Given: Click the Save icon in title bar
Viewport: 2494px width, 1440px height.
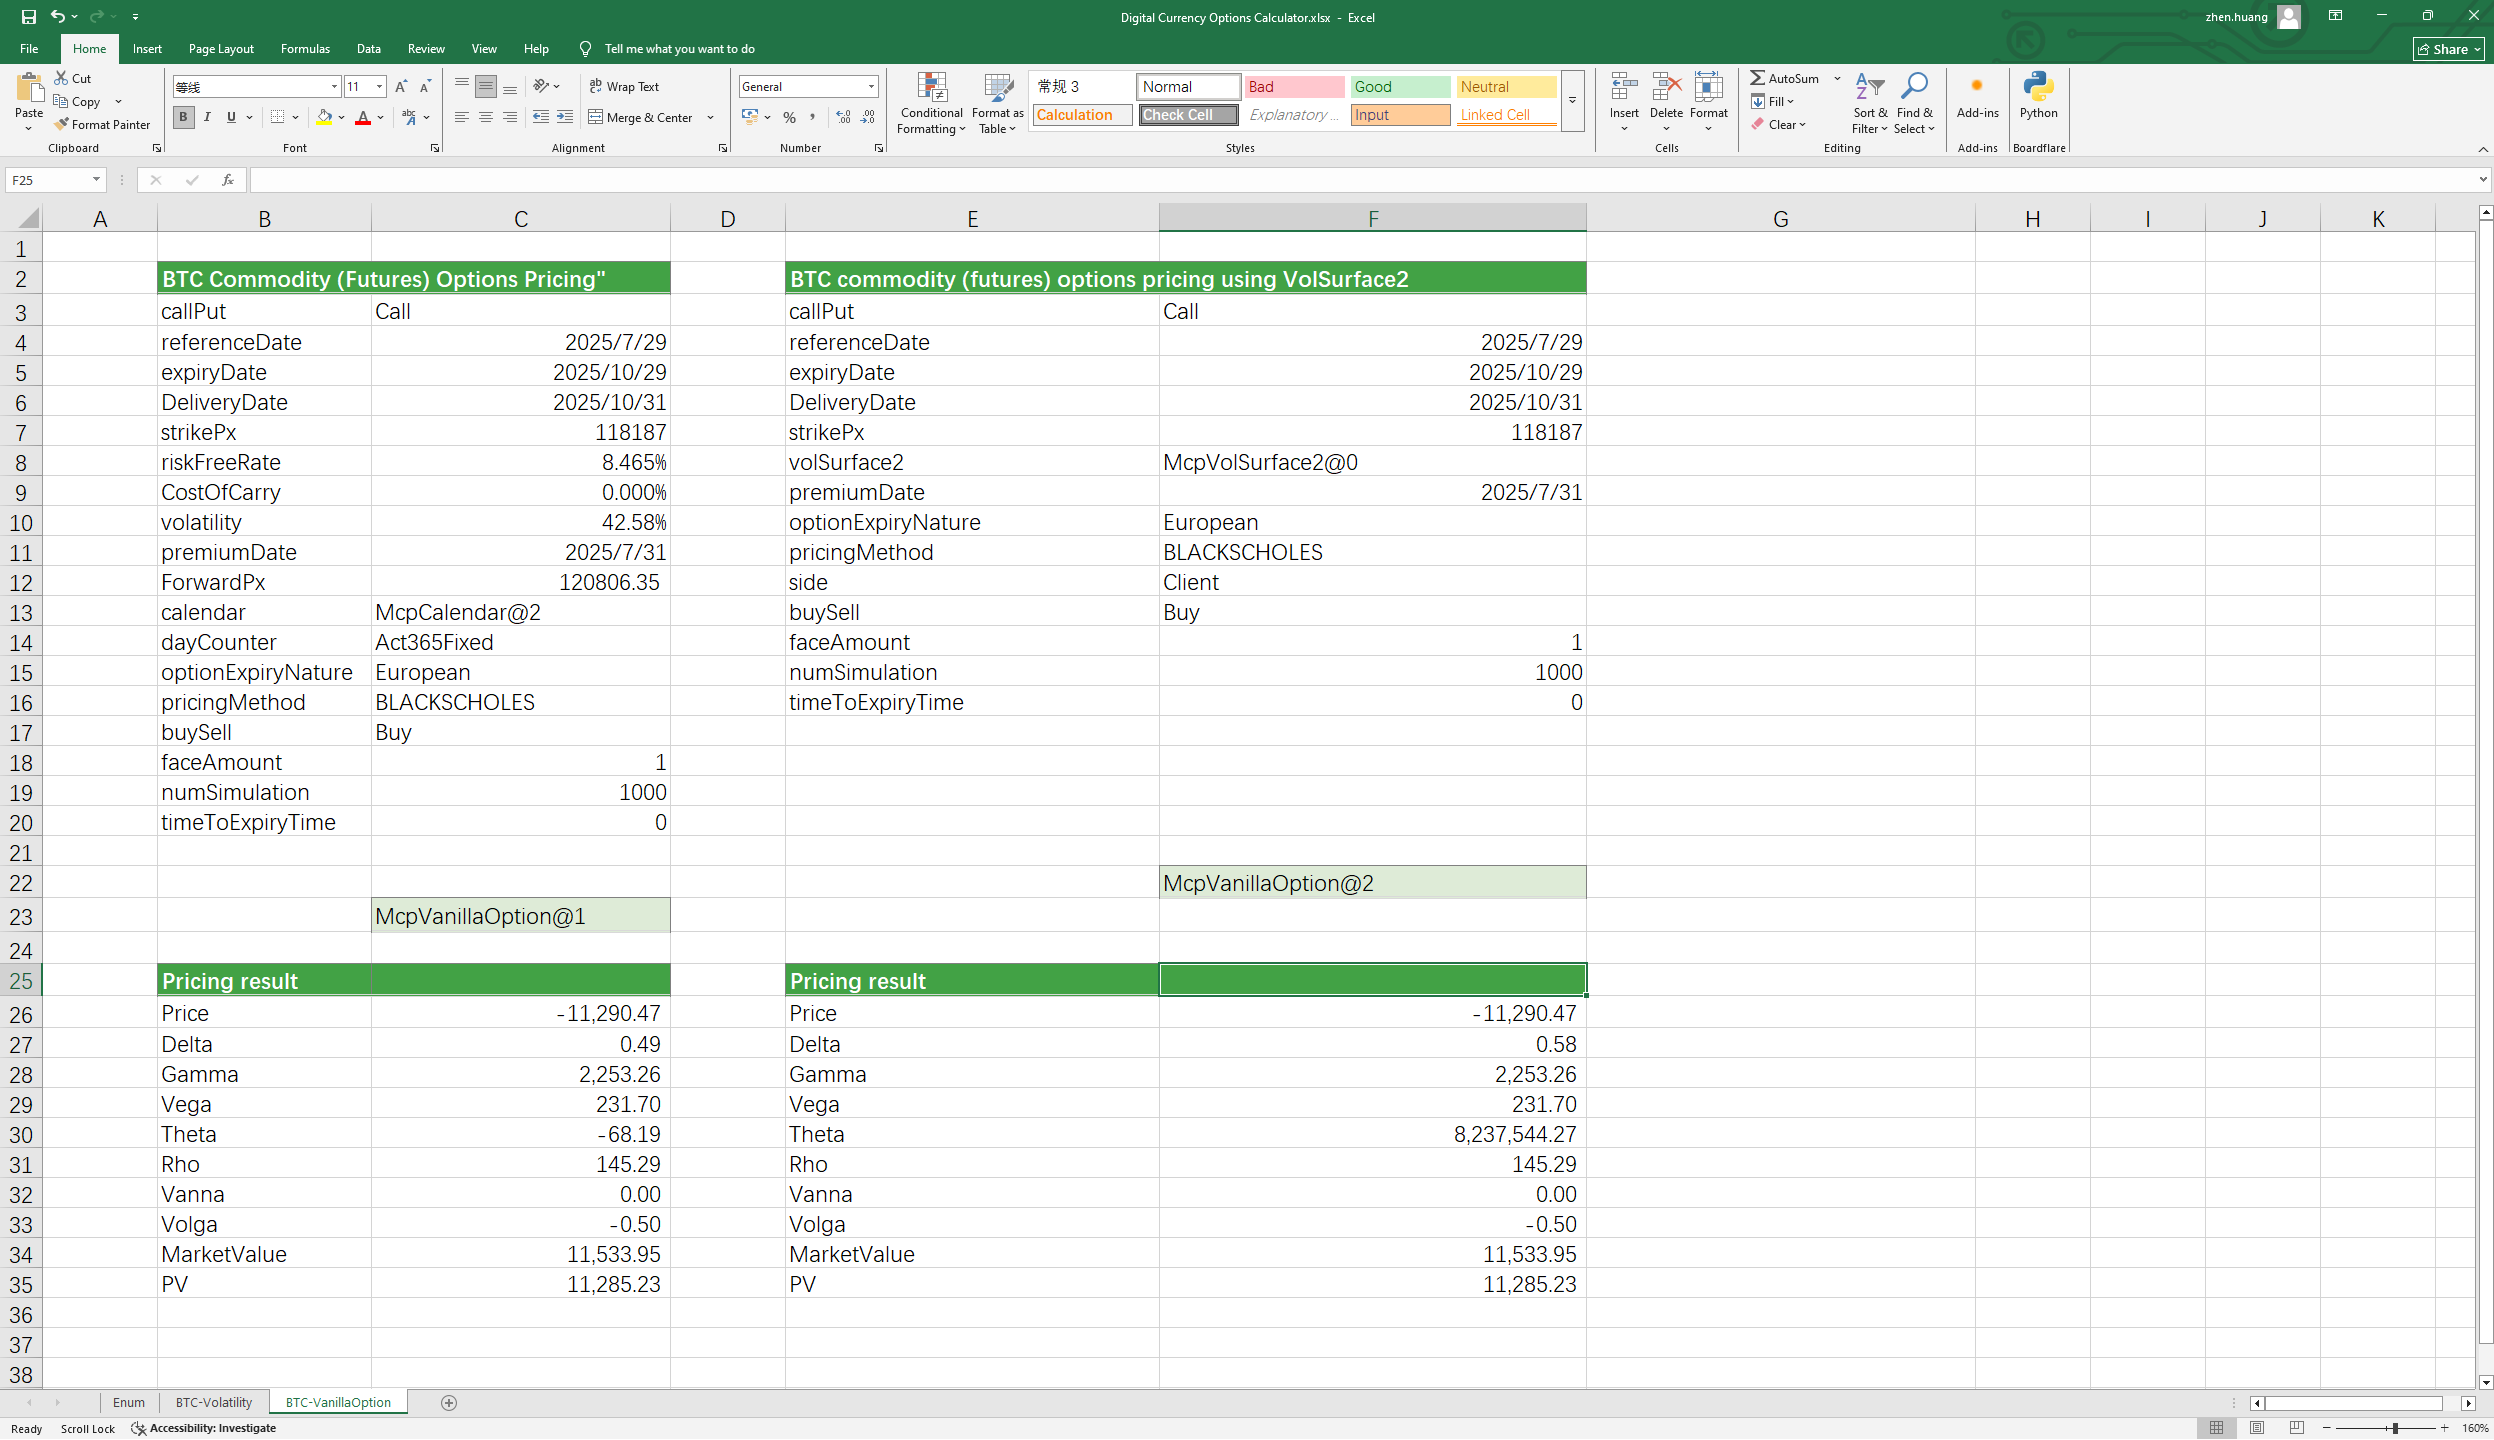Looking at the screenshot, I should [29, 17].
